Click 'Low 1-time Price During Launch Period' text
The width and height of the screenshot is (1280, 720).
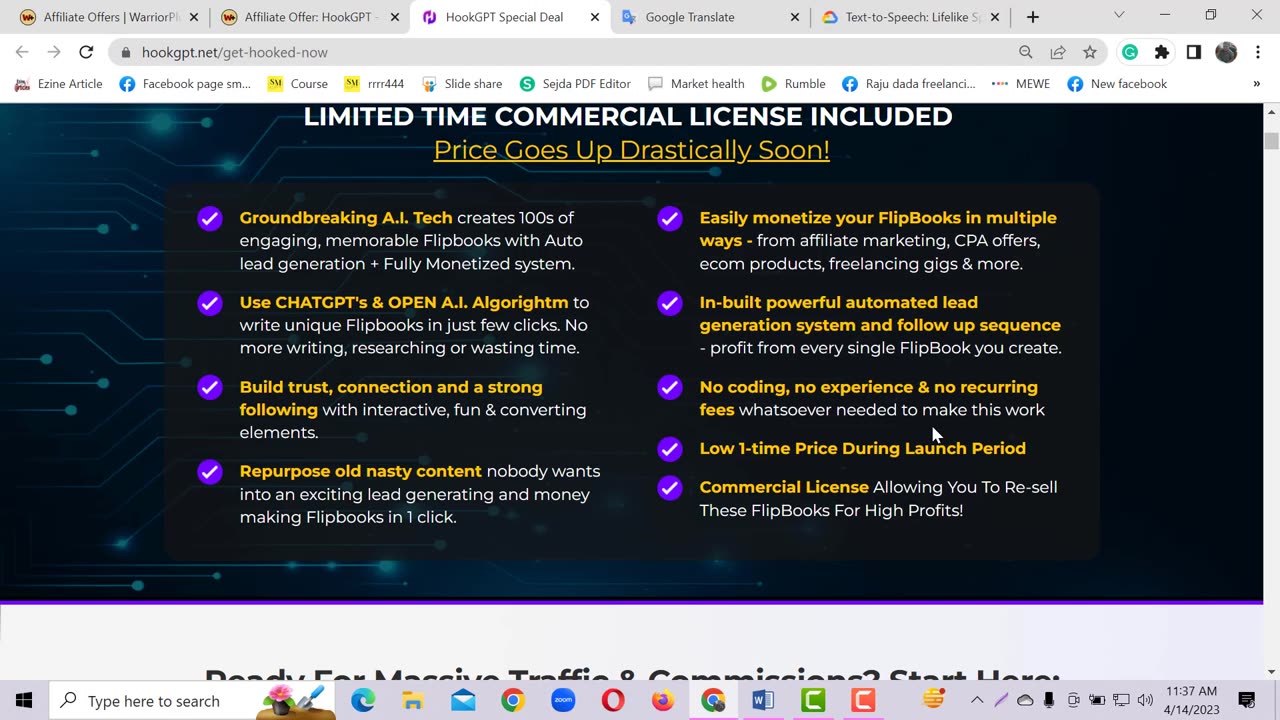click(862, 448)
